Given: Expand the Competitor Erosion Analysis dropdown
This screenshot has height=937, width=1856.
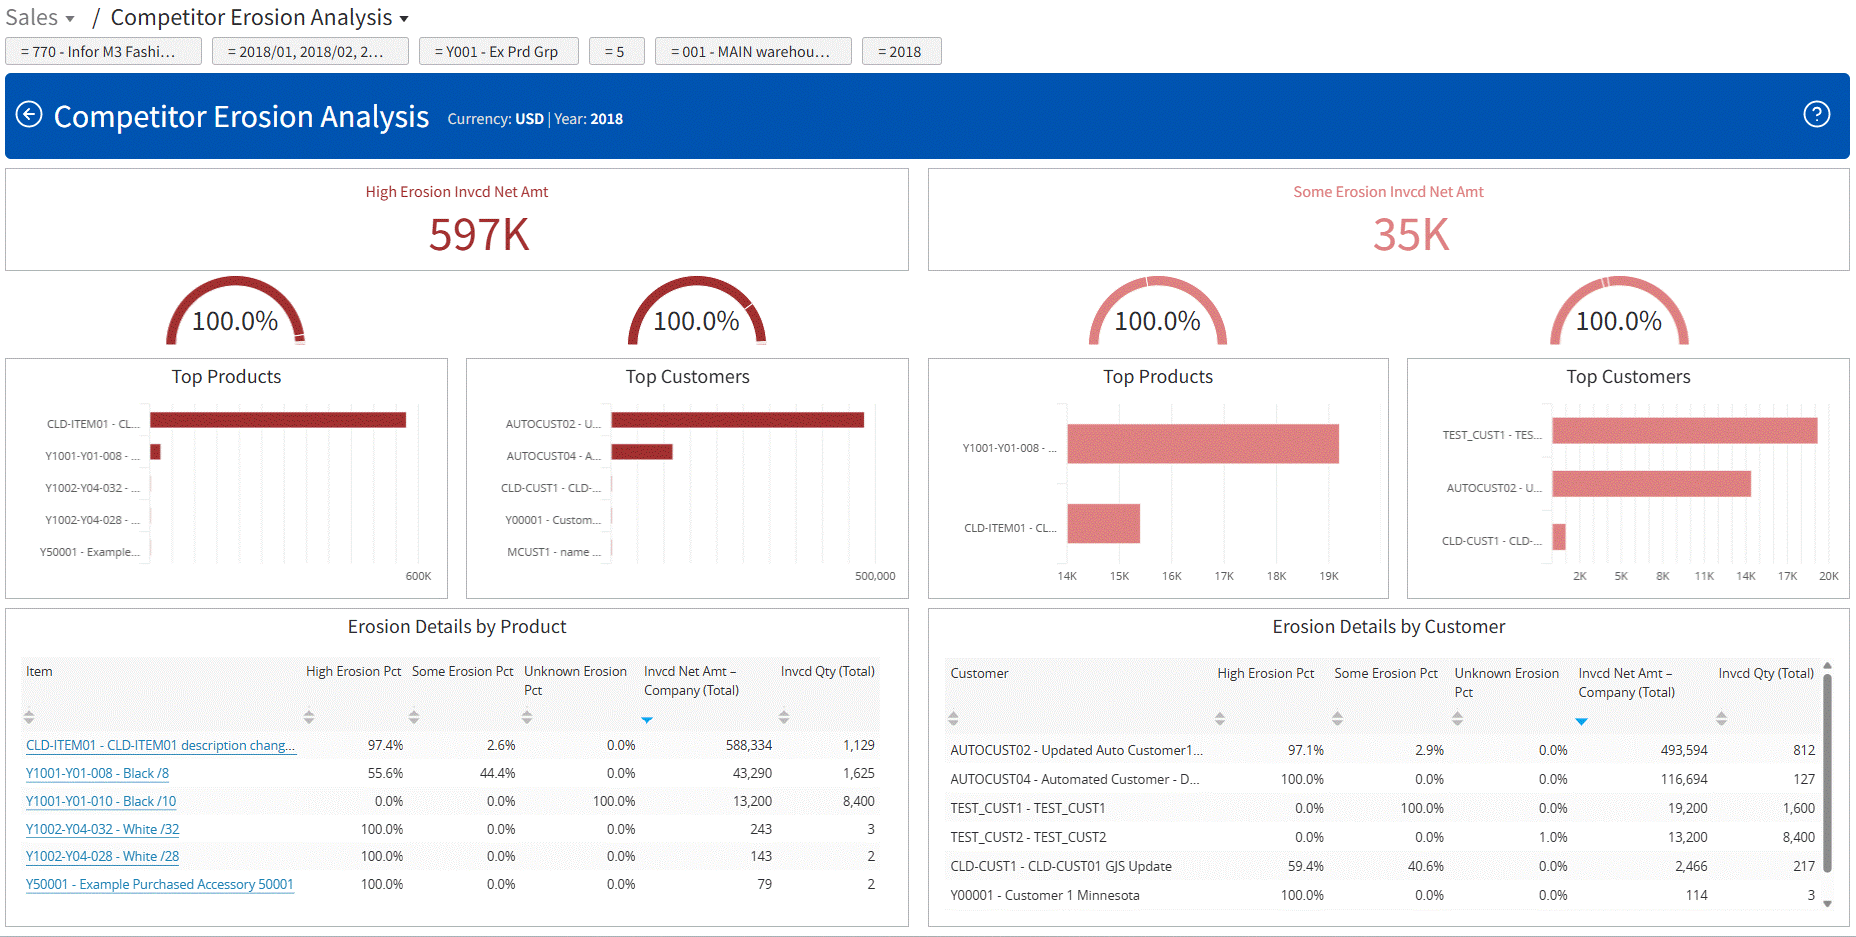Looking at the screenshot, I should 404,18.
